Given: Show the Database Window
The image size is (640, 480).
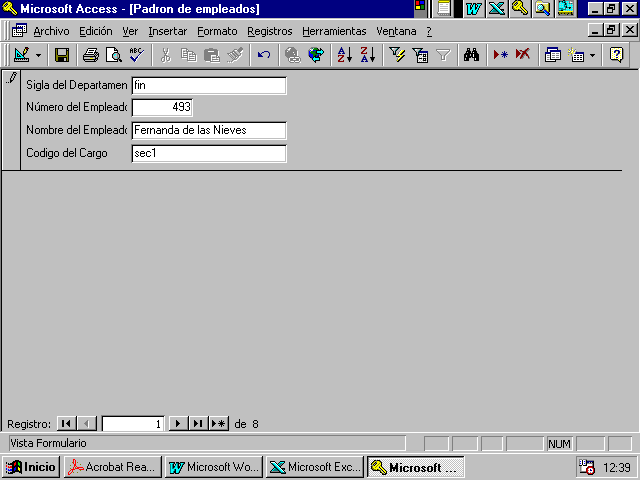Looking at the screenshot, I should (552, 55).
